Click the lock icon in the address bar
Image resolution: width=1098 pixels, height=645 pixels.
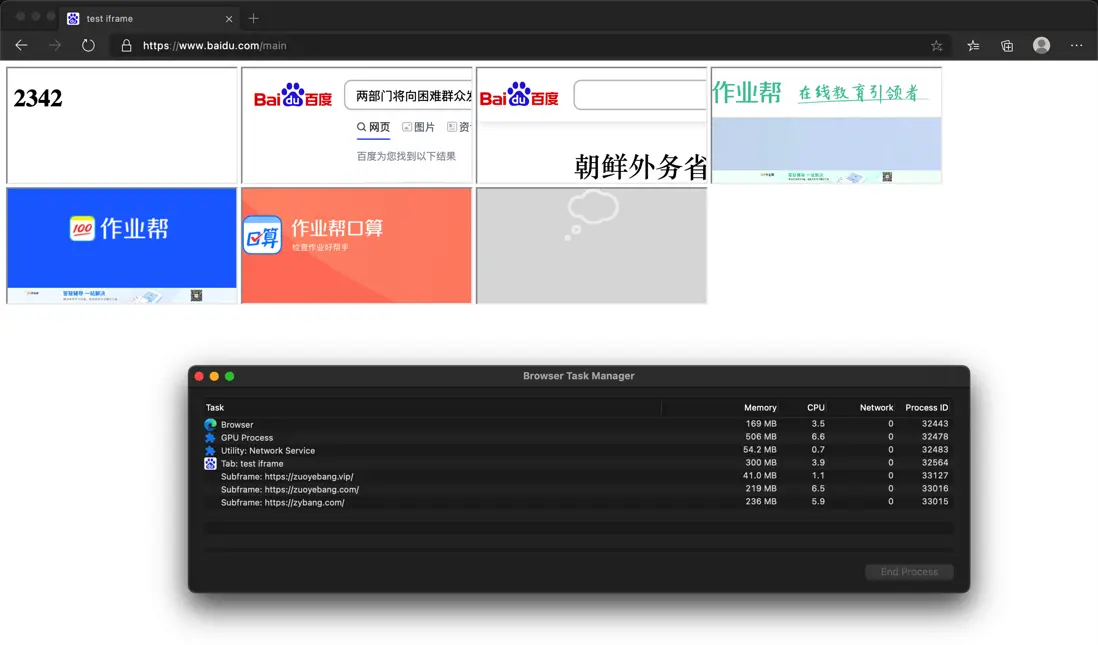126,46
